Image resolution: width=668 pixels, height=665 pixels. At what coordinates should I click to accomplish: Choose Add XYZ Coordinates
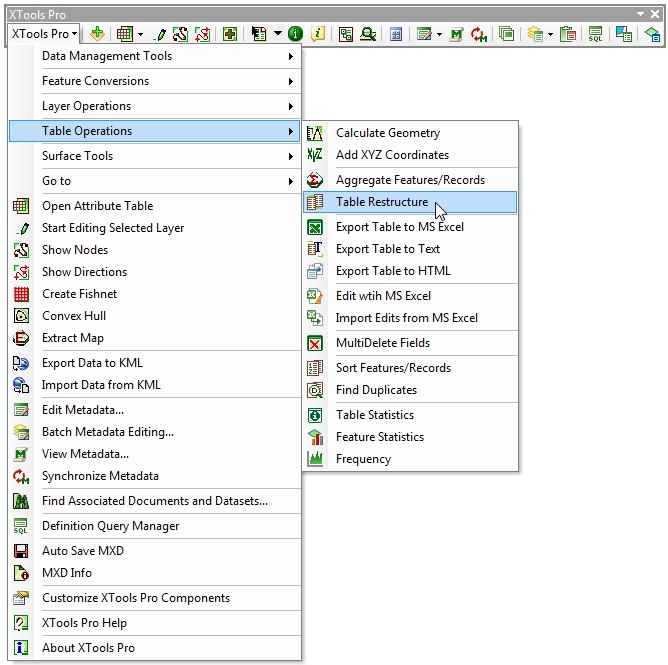410,155
